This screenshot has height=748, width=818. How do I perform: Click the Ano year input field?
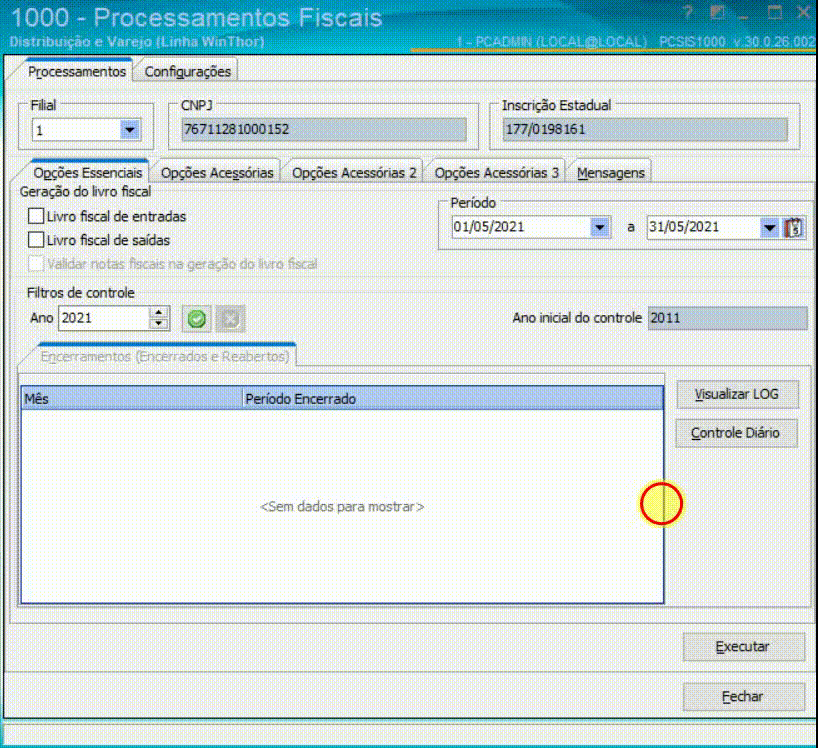click(104, 318)
